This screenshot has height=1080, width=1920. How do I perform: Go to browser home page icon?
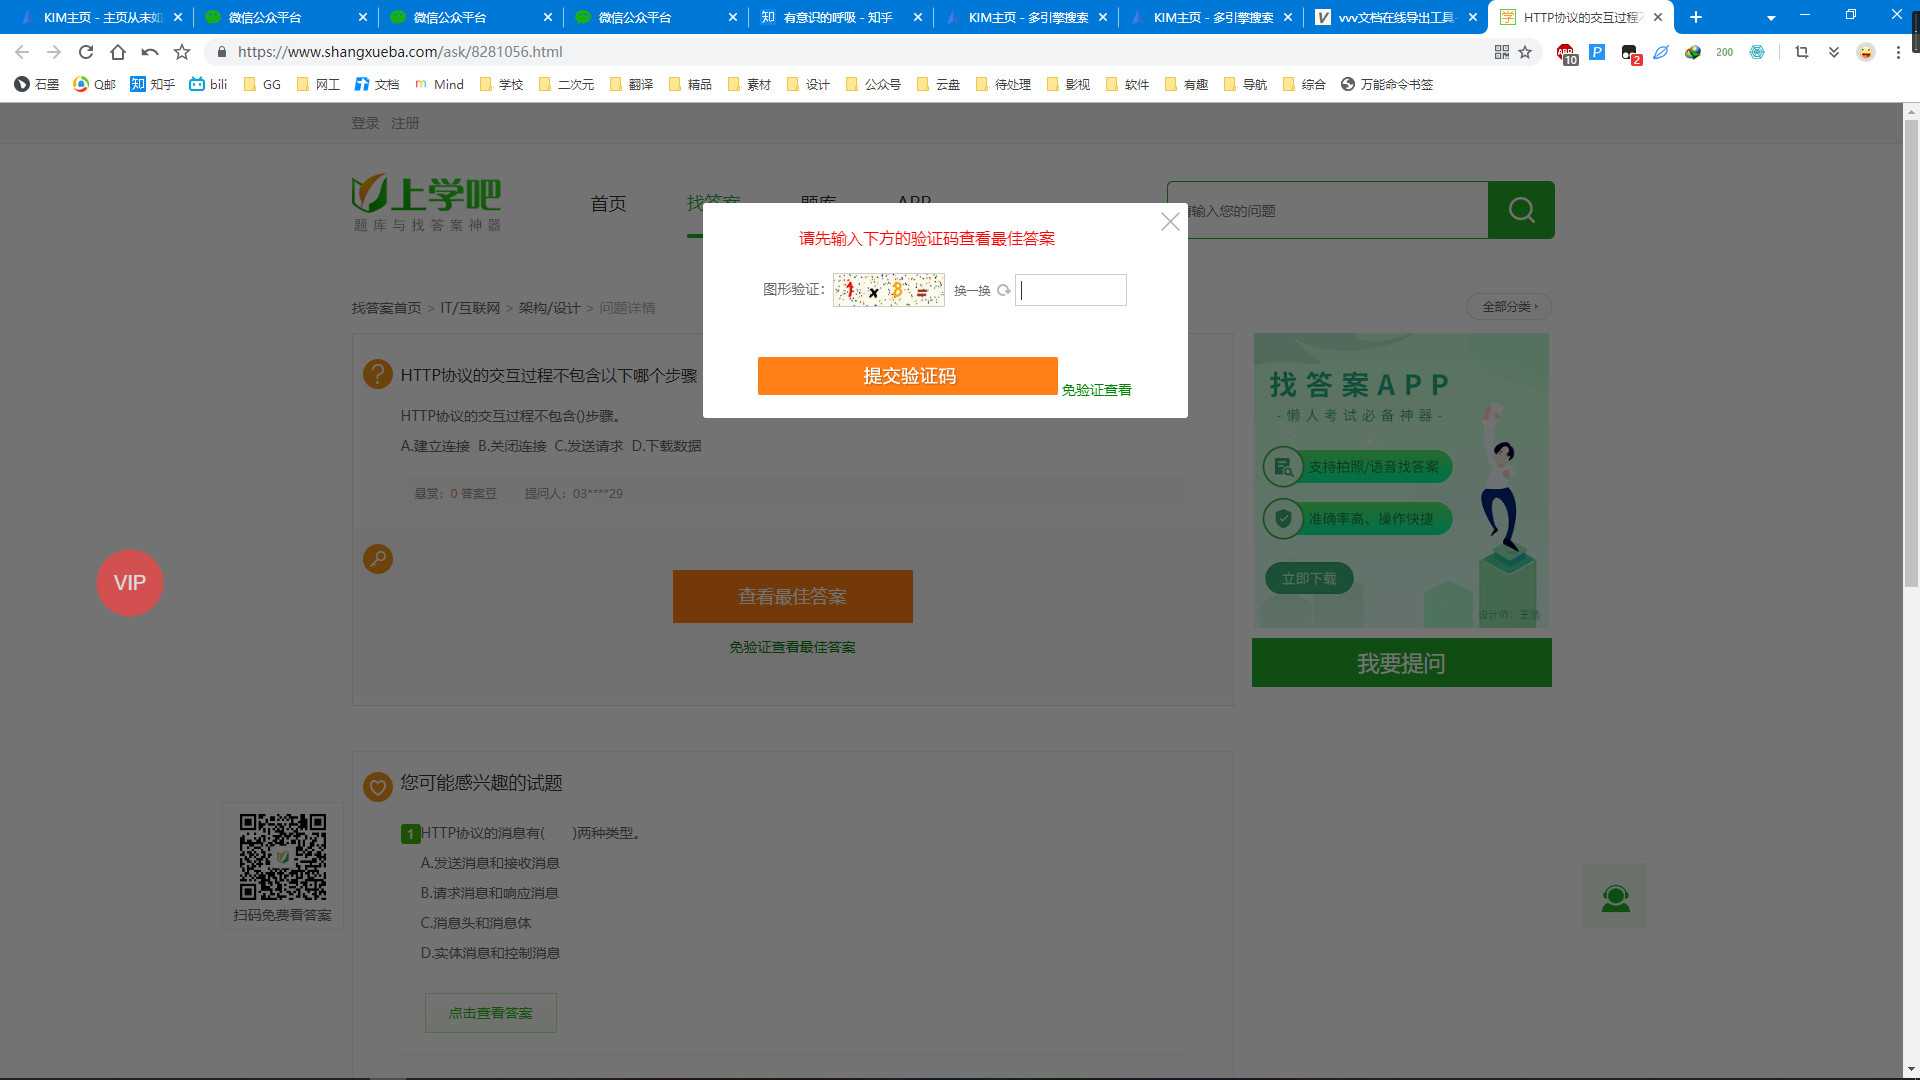[x=118, y=52]
